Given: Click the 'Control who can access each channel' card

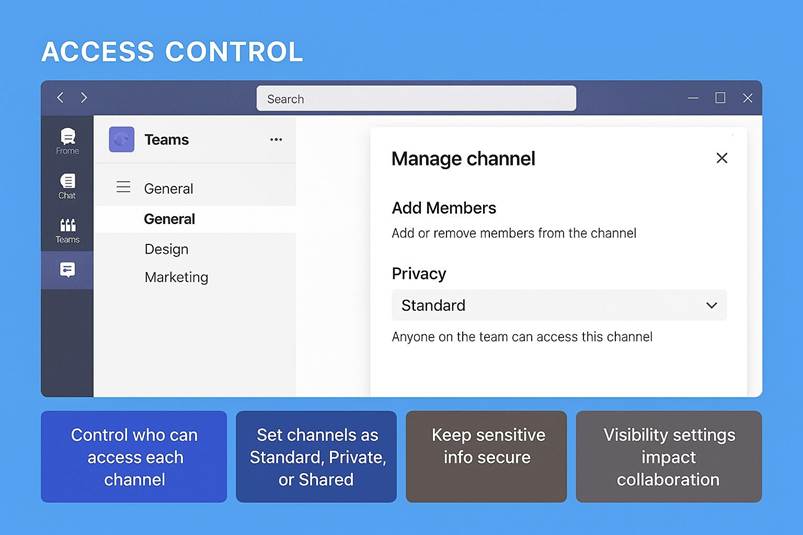Looking at the screenshot, I should tap(134, 457).
